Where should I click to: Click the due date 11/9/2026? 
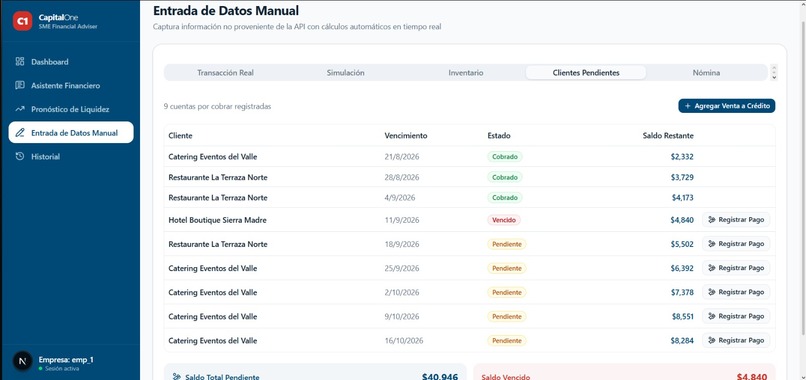tap(402, 220)
